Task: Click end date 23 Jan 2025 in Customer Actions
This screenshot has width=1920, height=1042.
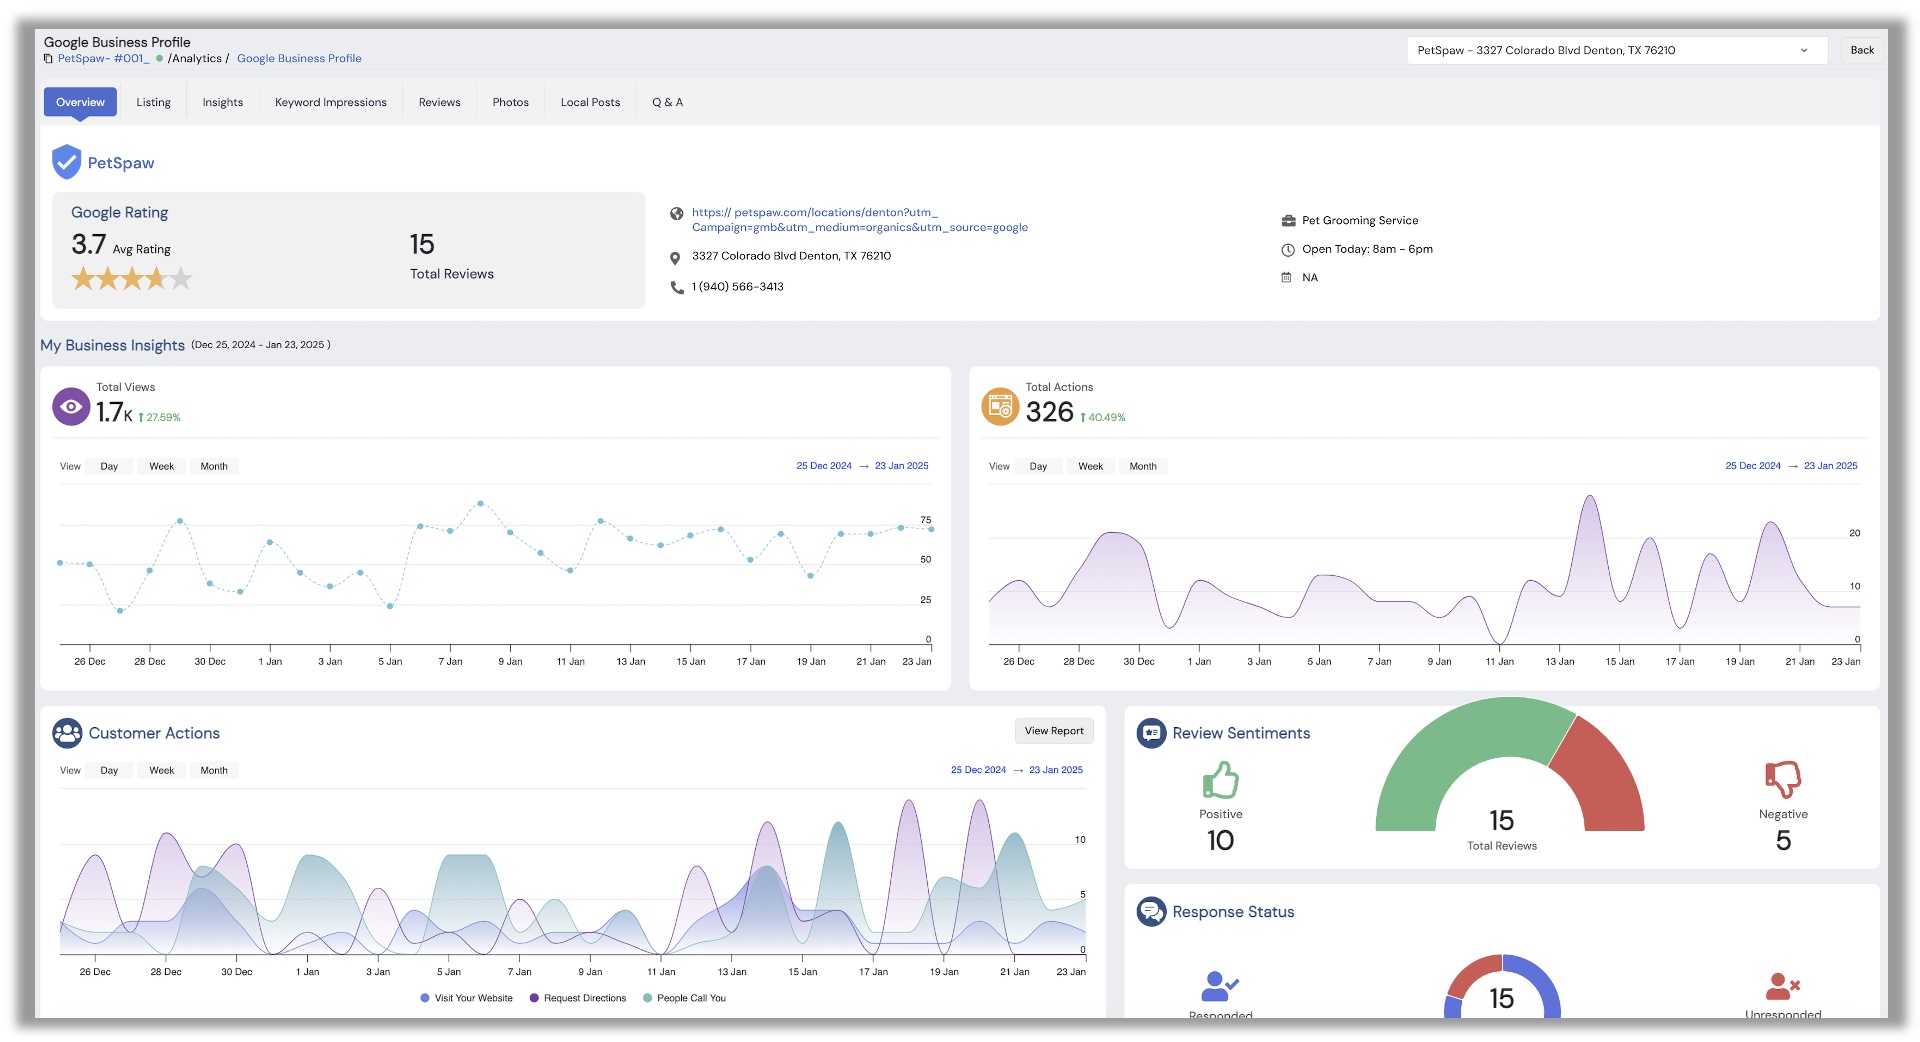Action: coord(1056,770)
